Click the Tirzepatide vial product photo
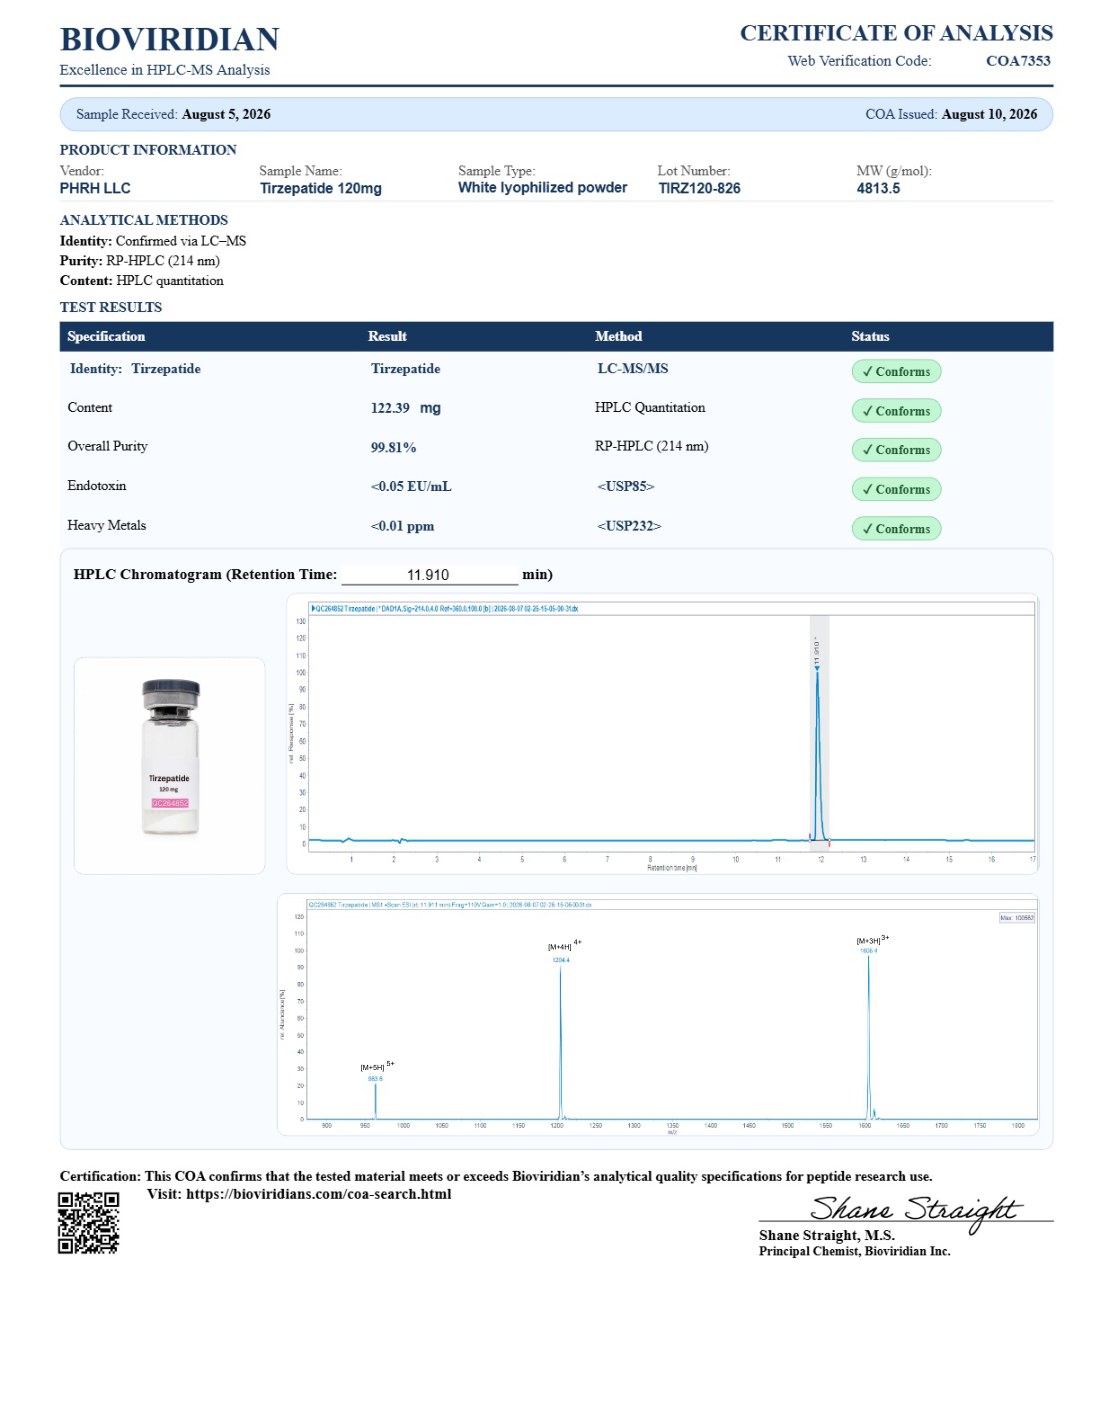The height and width of the screenshot is (1424, 1100). pos(170,758)
